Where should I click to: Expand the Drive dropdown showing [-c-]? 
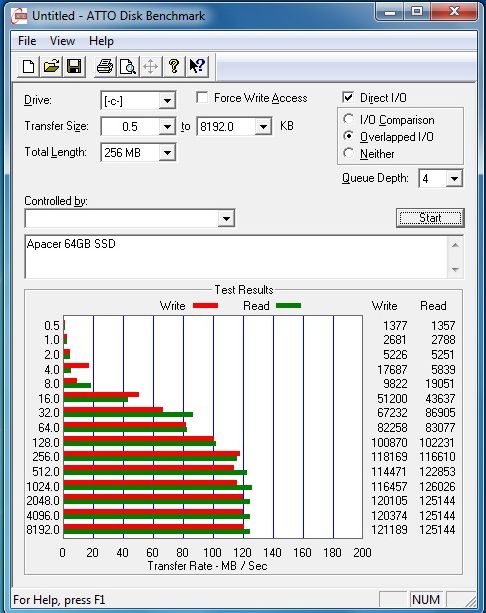point(167,101)
